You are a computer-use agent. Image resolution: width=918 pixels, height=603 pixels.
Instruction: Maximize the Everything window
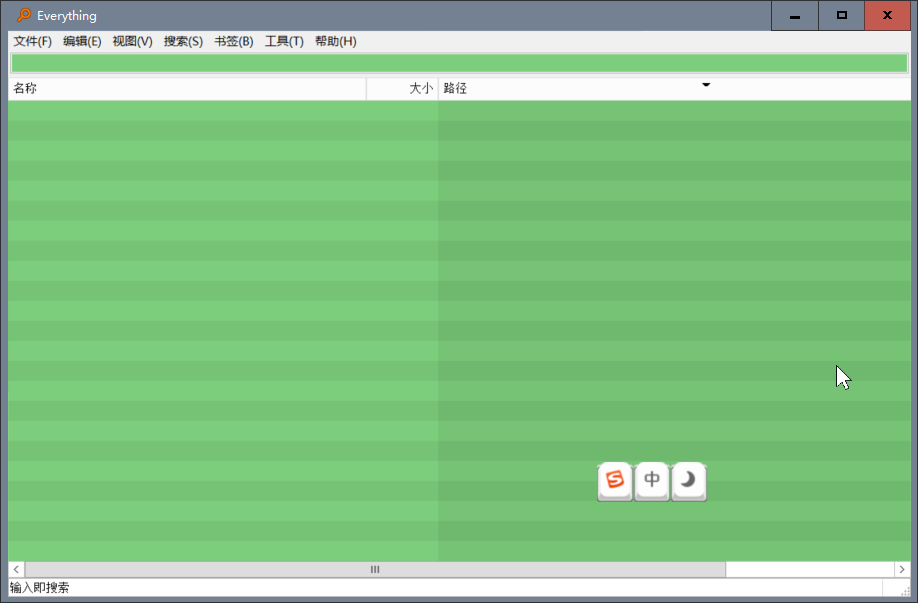tap(841, 15)
